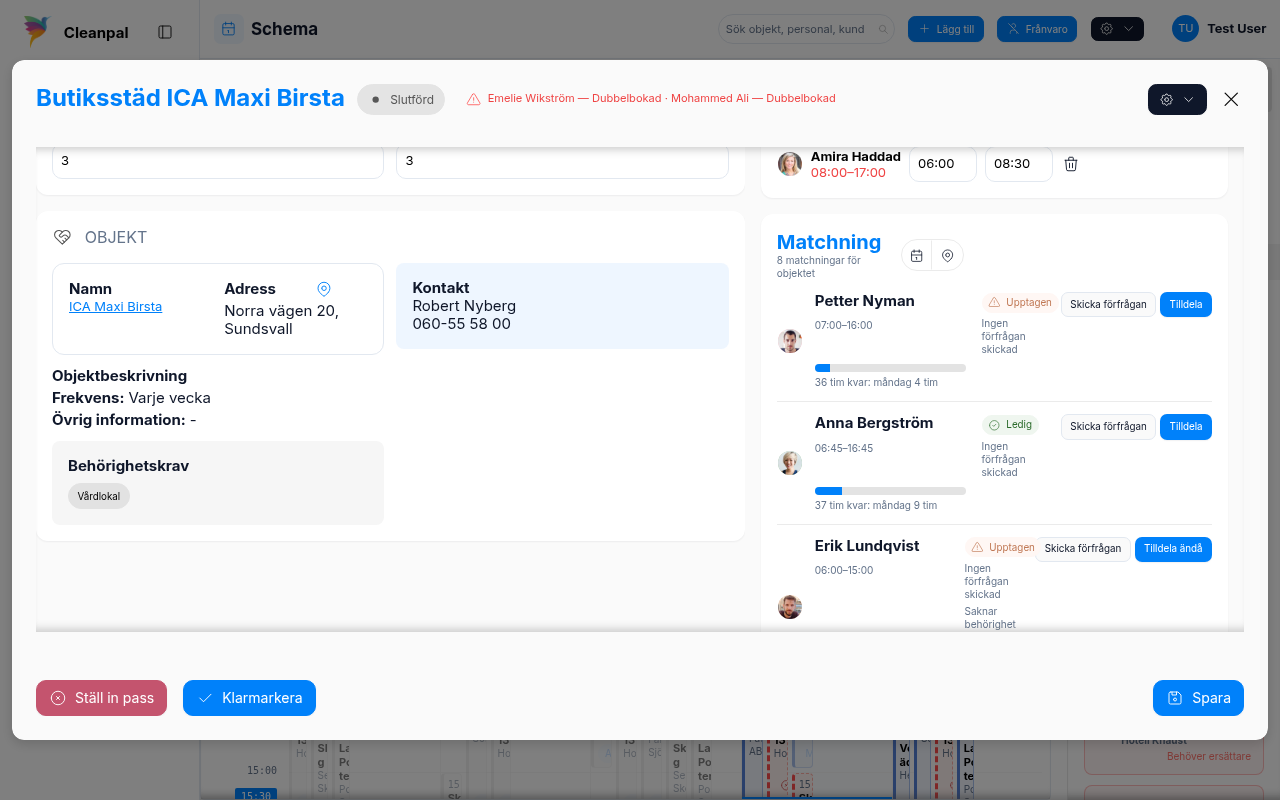Image resolution: width=1280 pixels, height=800 pixels.
Task: Click the Mohammed Ali Dubbelbokad warning text
Action: point(753,99)
